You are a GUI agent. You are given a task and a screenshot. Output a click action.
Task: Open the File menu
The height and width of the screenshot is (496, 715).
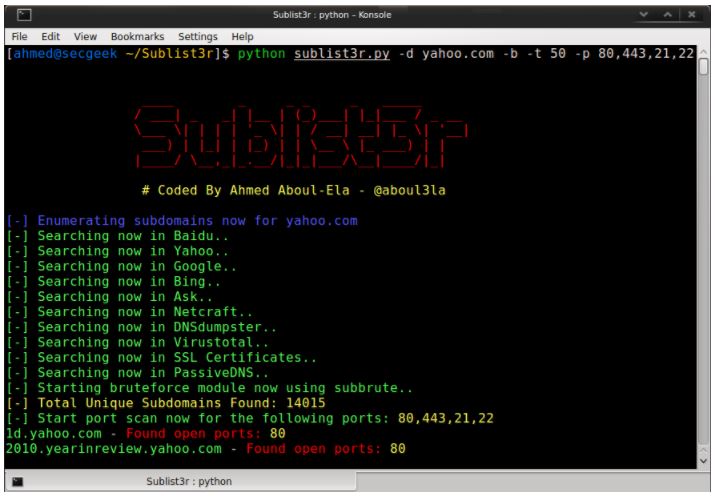pyautogui.click(x=19, y=36)
